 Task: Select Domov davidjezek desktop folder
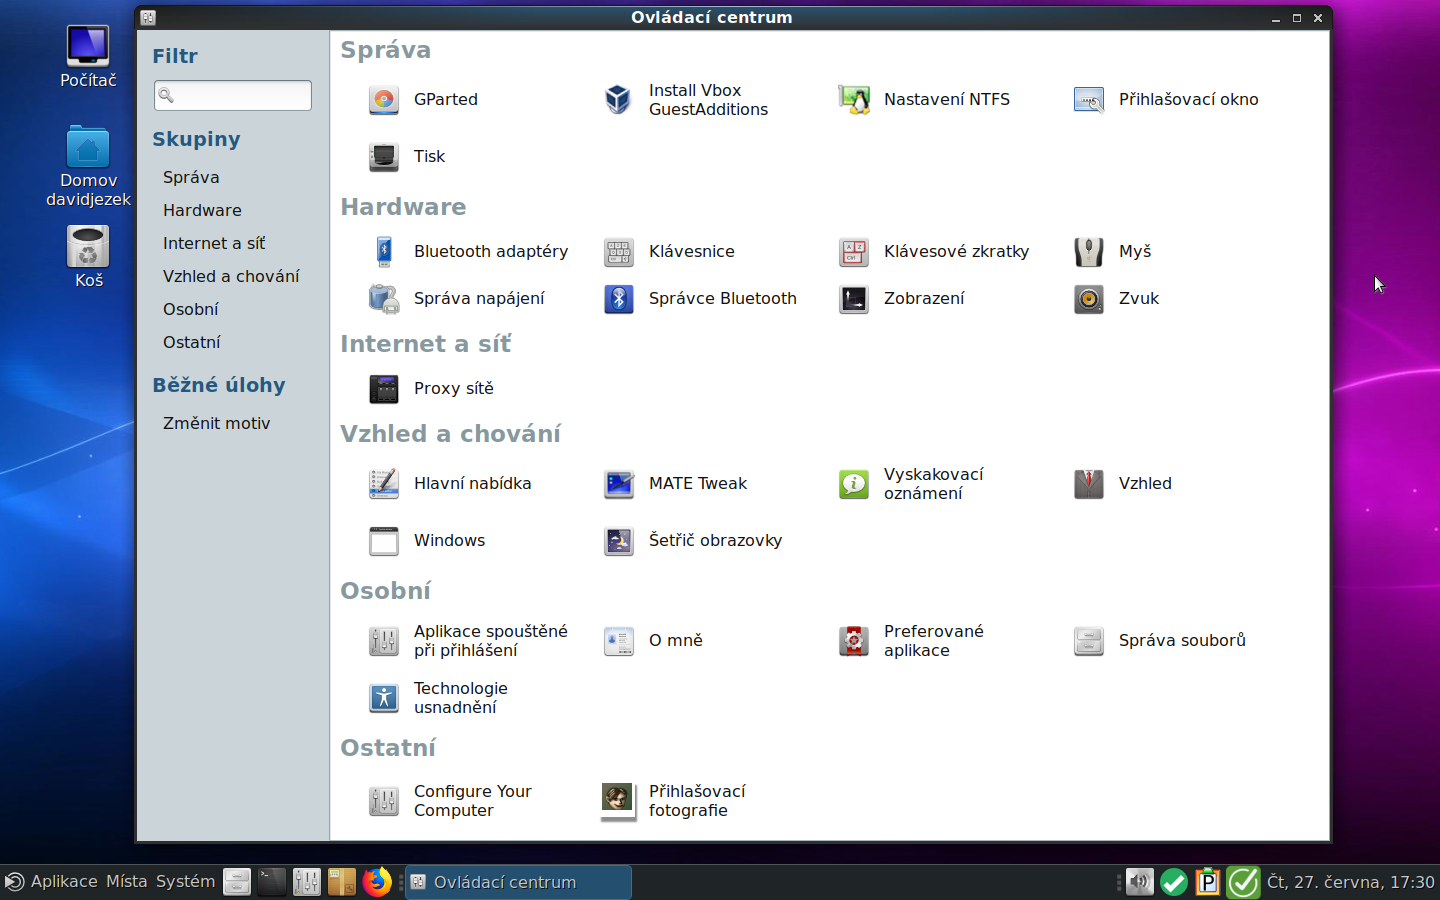click(x=88, y=166)
